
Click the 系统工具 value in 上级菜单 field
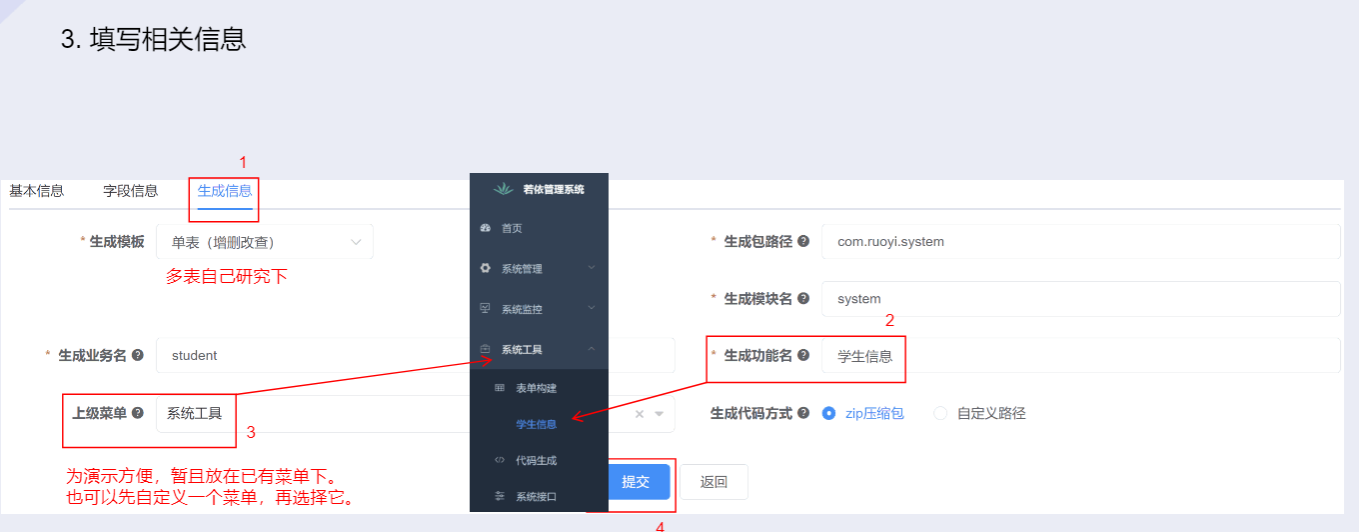click(194, 413)
